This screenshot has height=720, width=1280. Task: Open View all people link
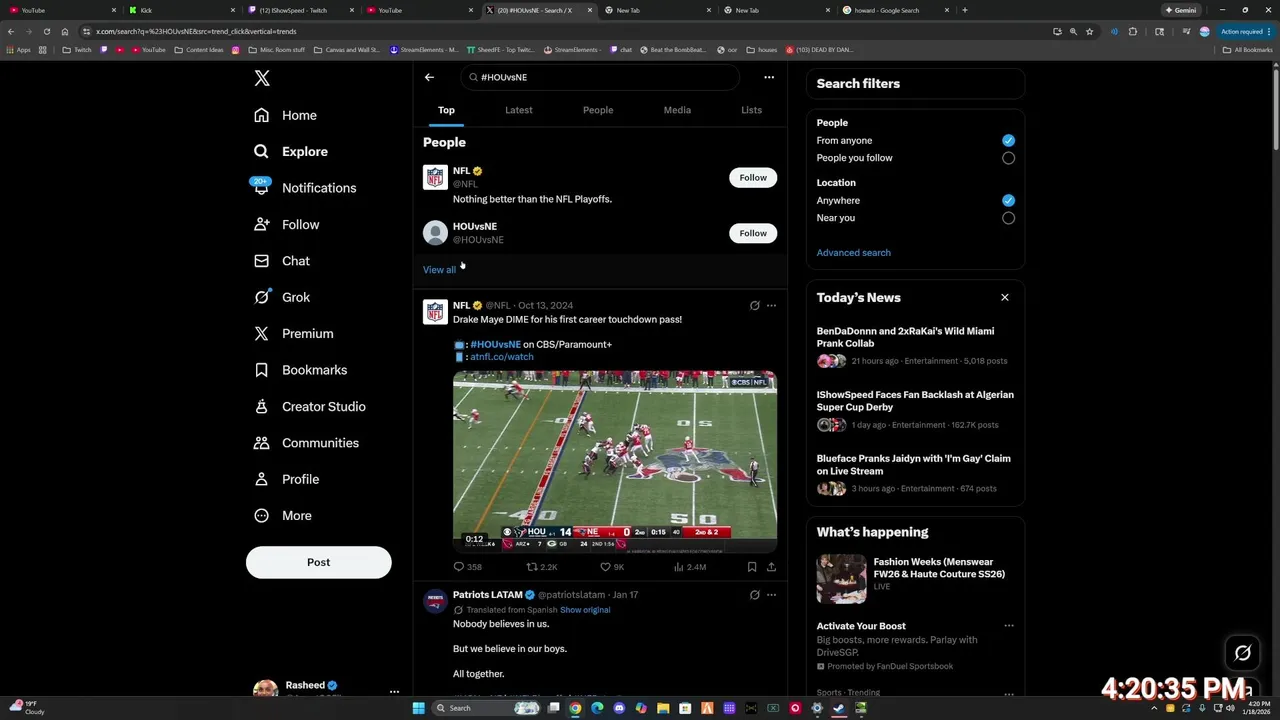point(439,270)
